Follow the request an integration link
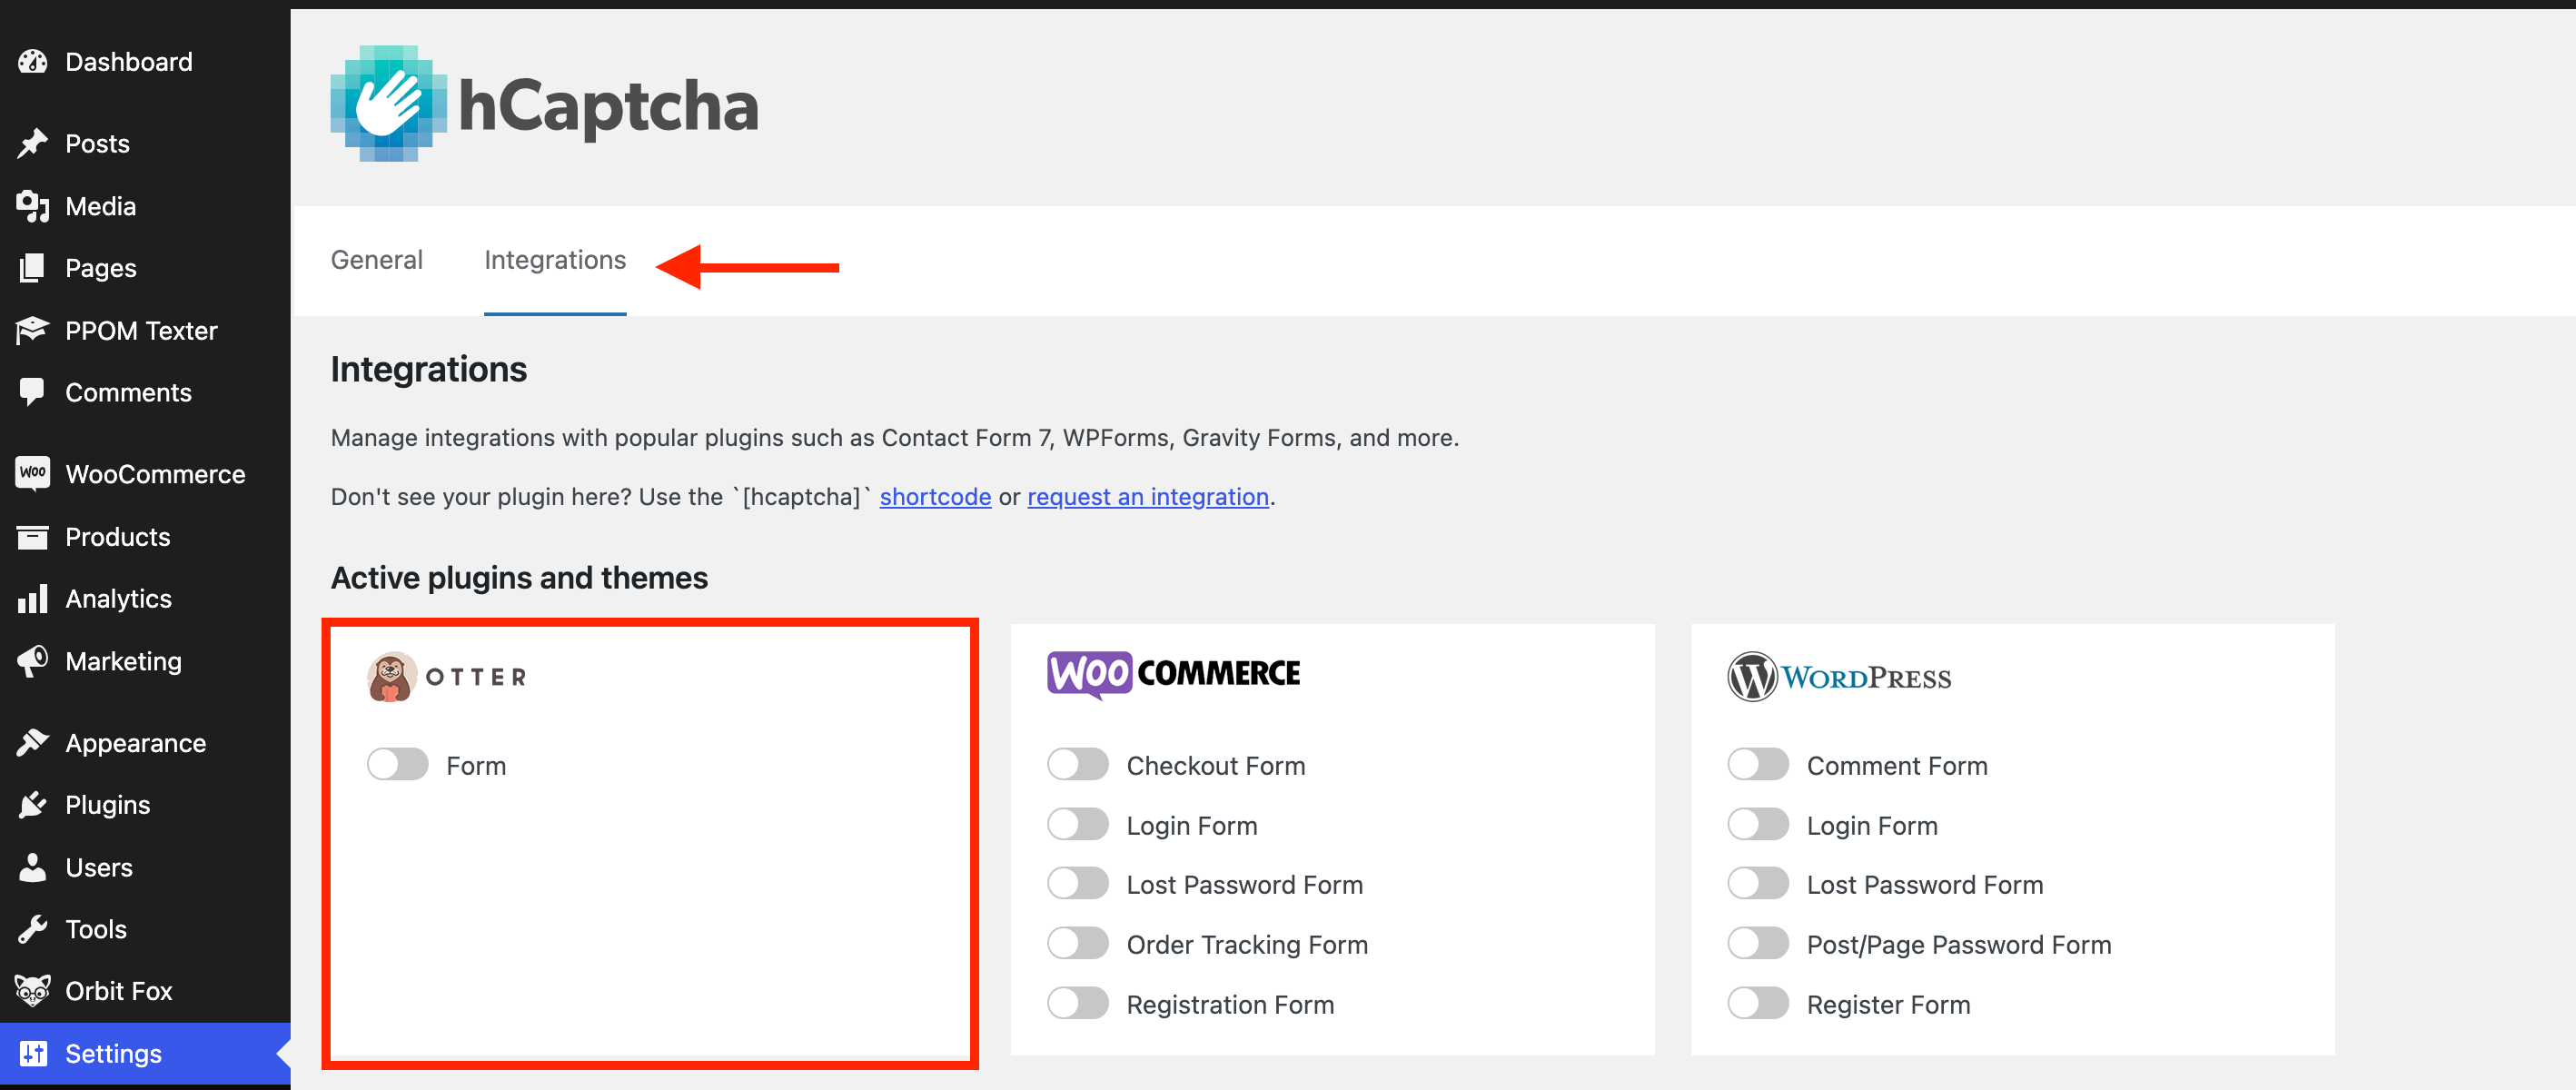2576x1090 pixels. [1147, 497]
